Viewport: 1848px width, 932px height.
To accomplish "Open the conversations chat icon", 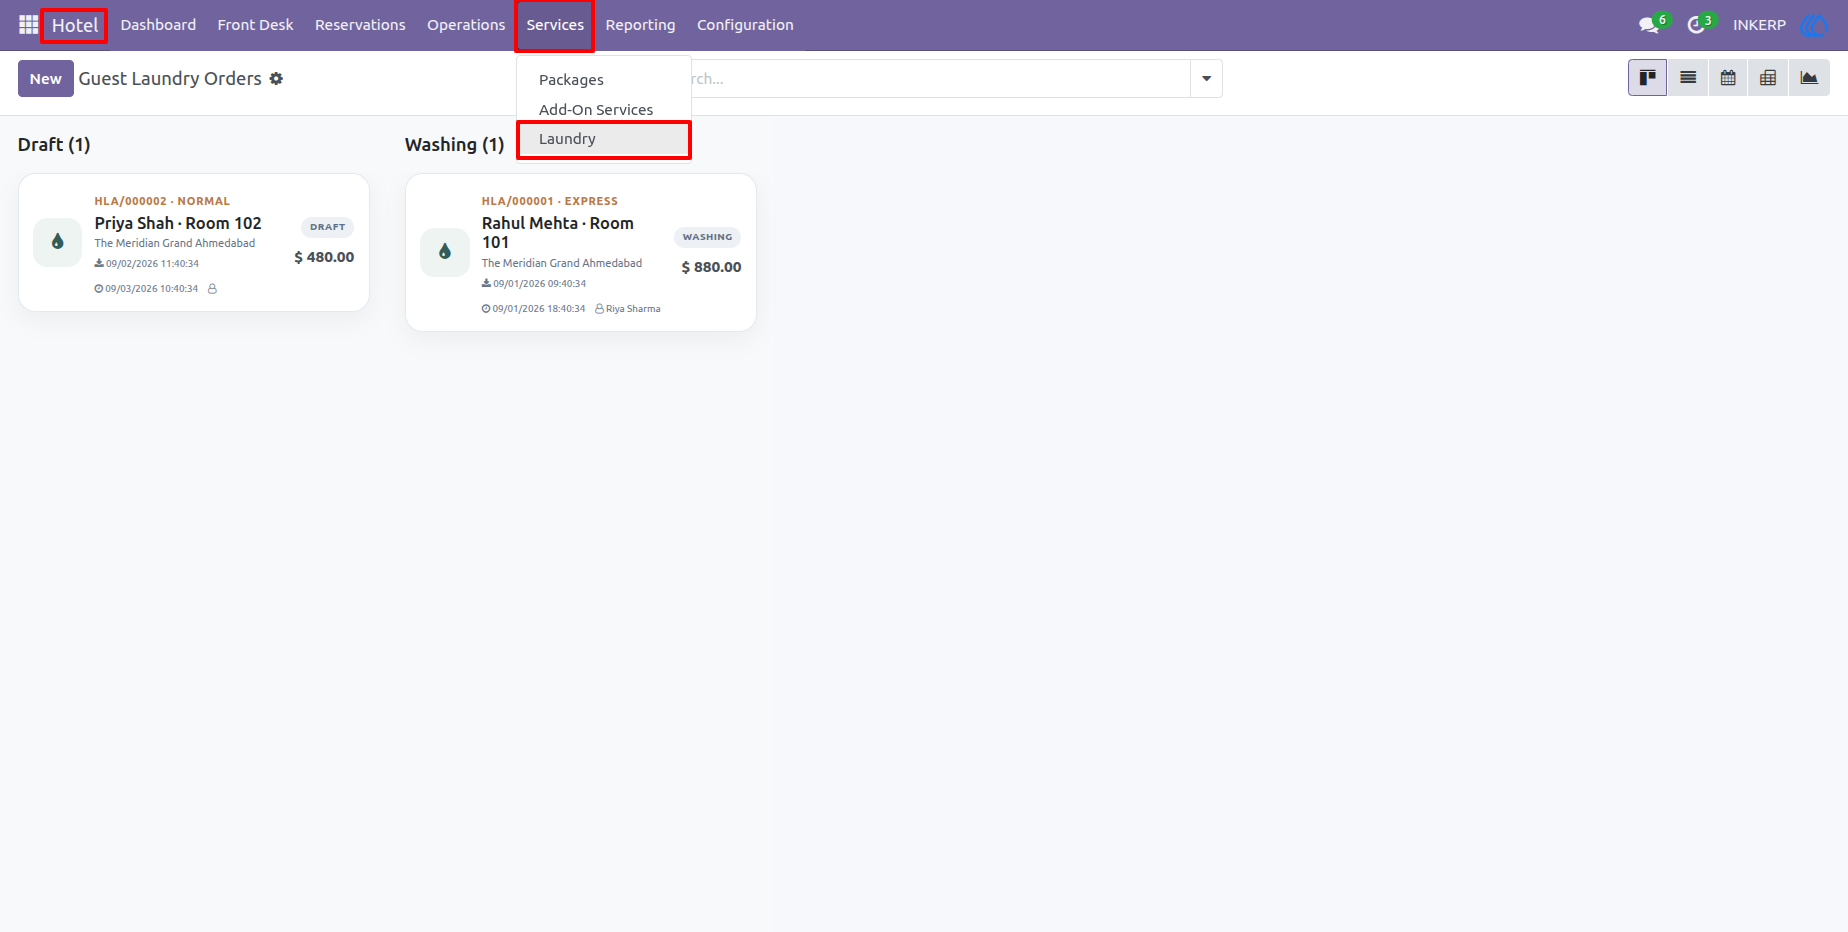I will tap(1649, 25).
